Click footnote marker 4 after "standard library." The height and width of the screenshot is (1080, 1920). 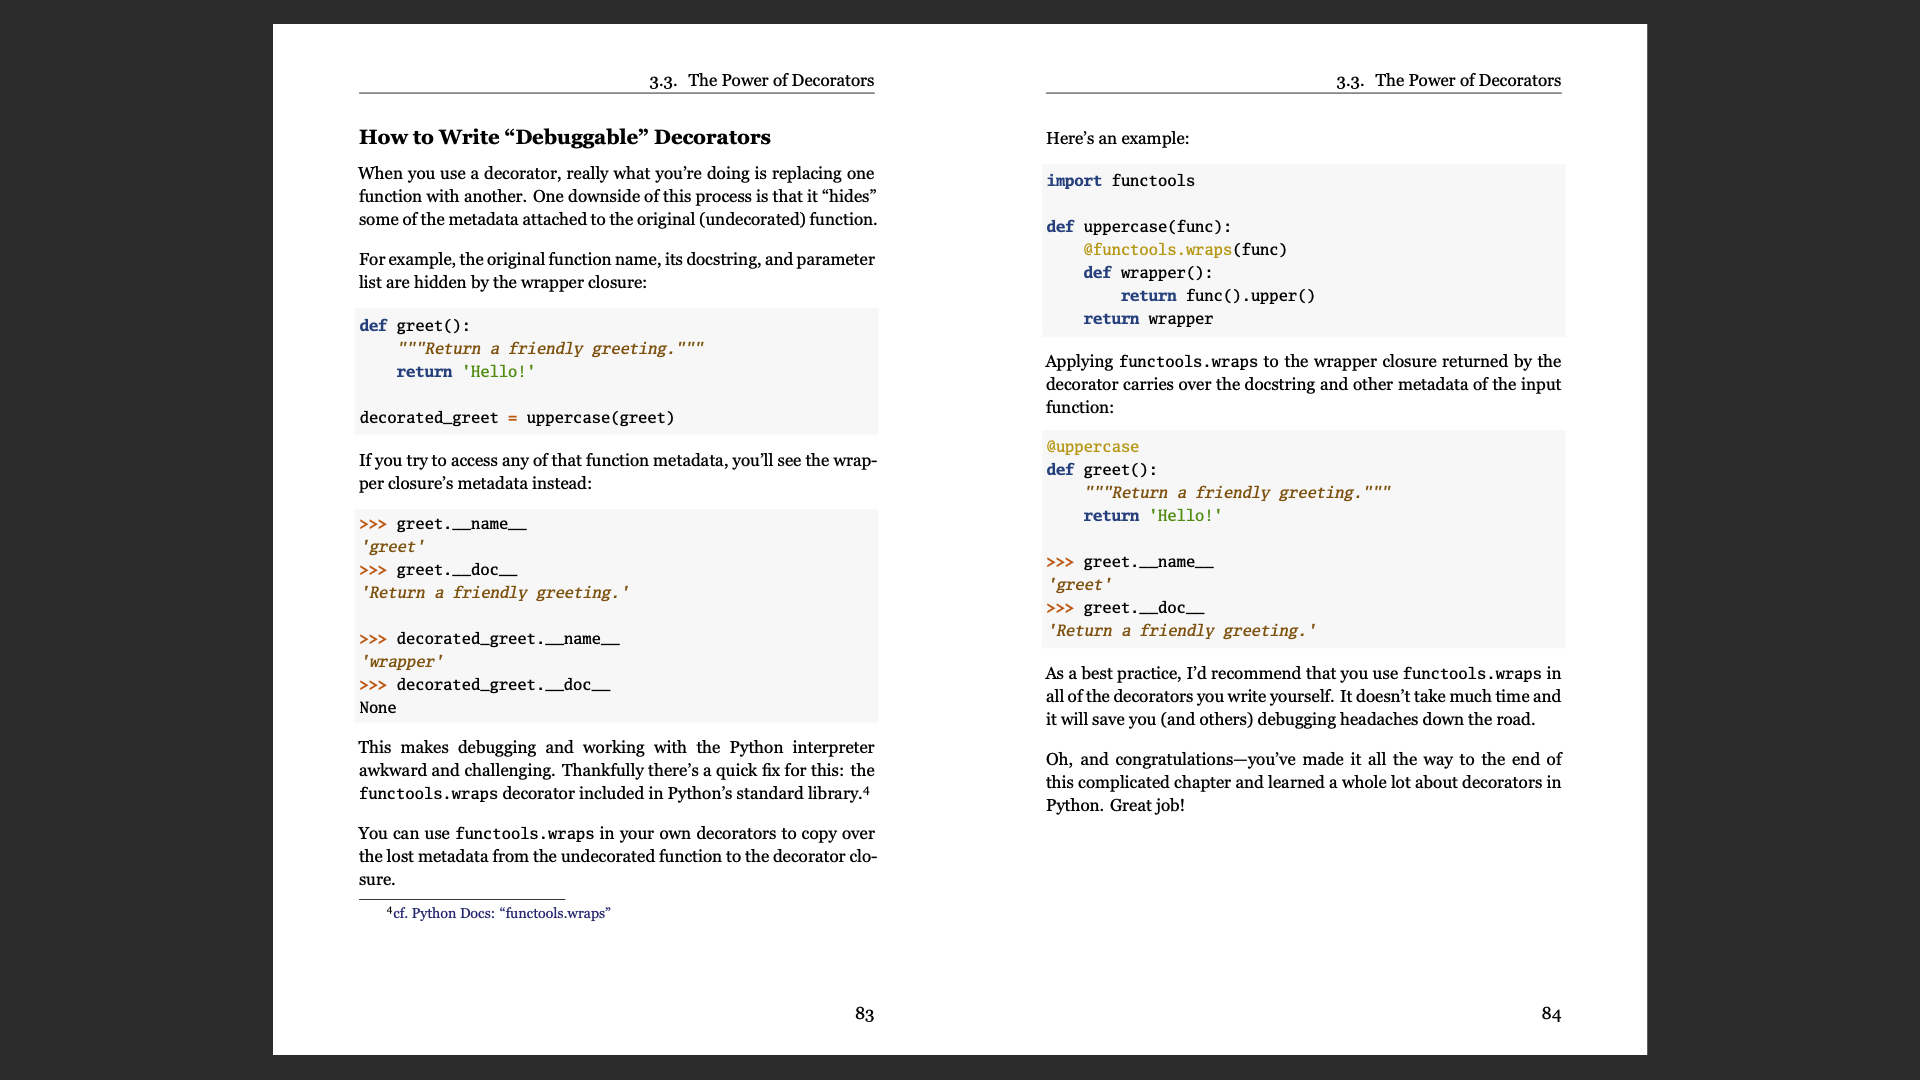pyautogui.click(x=866, y=791)
